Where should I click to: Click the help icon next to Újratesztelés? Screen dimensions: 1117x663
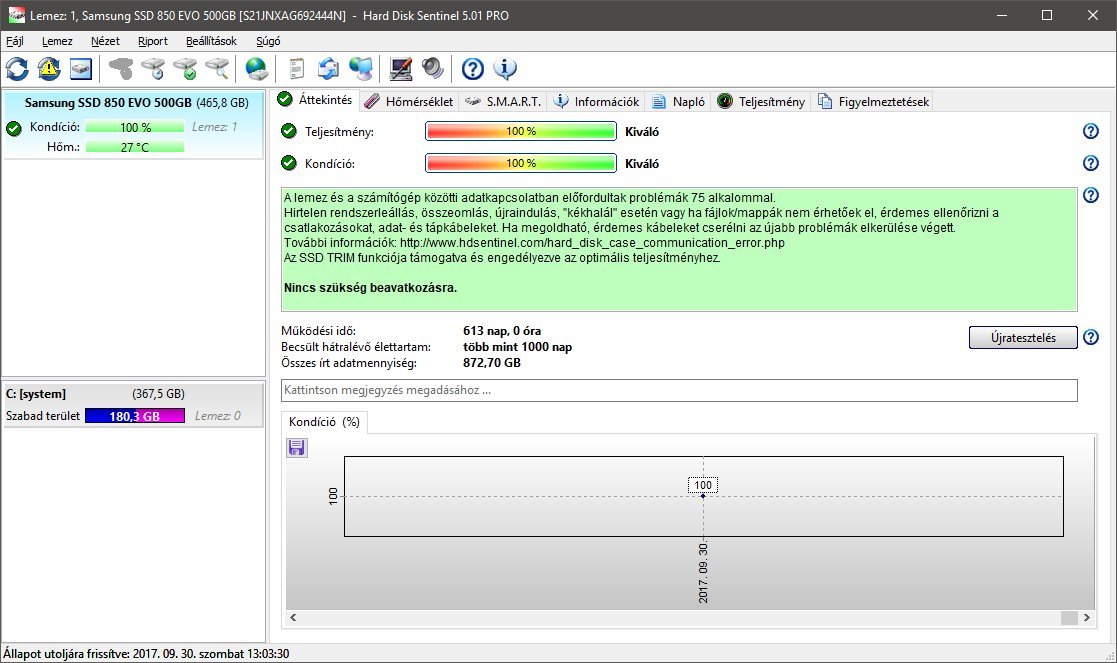[x=1091, y=338]
